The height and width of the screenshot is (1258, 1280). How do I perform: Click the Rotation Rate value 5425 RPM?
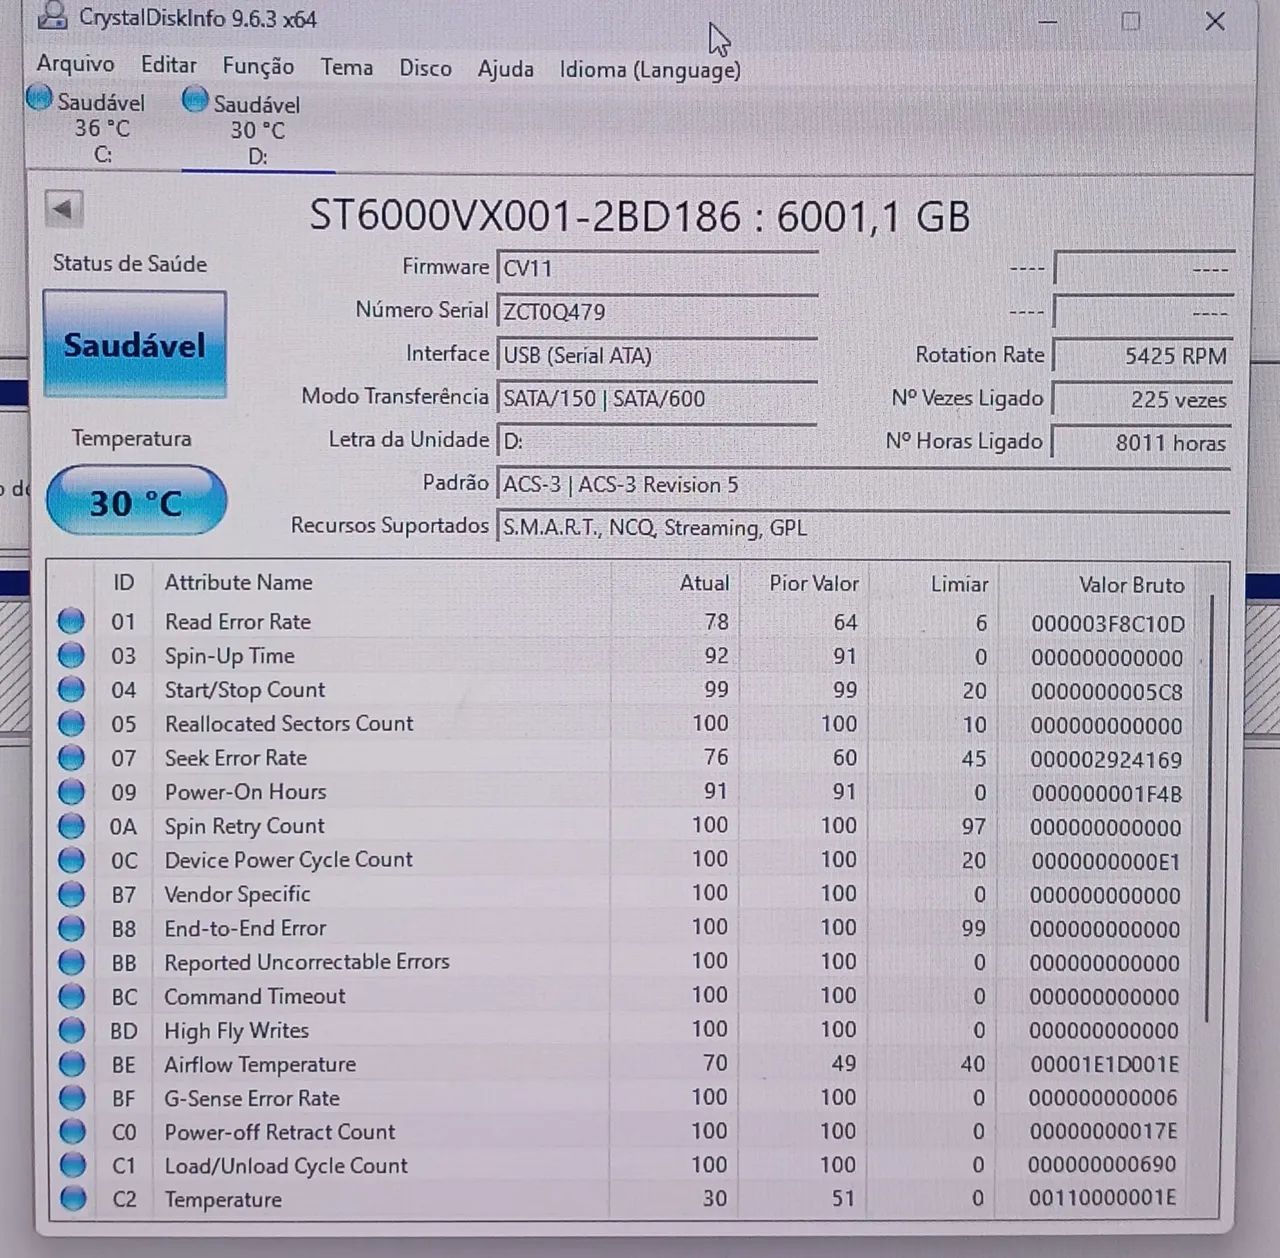point(1142,355)
